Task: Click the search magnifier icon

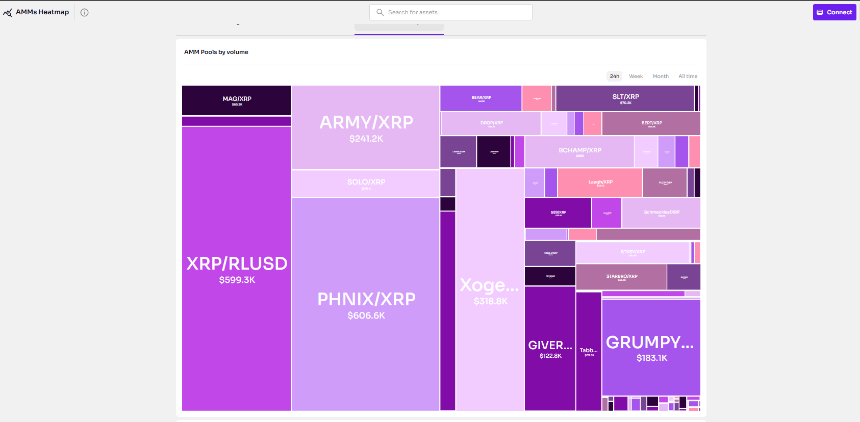Action: coord(380,12)
